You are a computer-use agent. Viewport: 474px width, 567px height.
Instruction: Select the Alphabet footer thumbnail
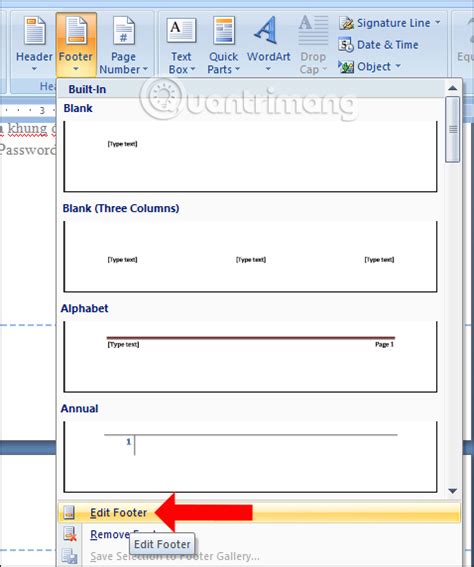click(250, 357)
